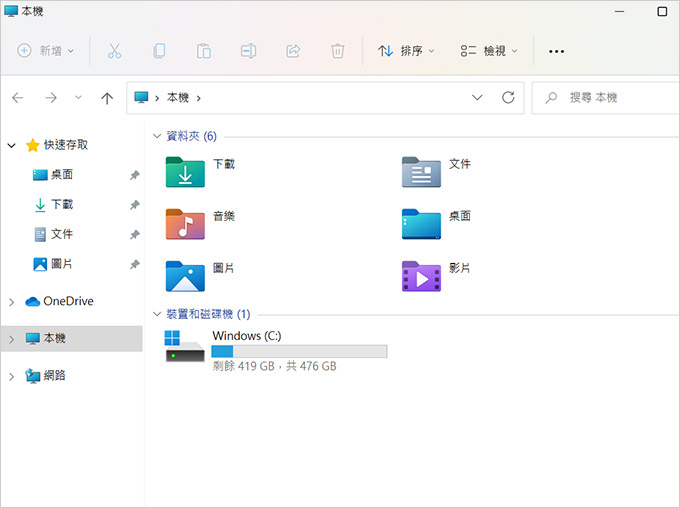
Task: Open the 文件 folder icon in main pane
Action: tap(421, 172)
